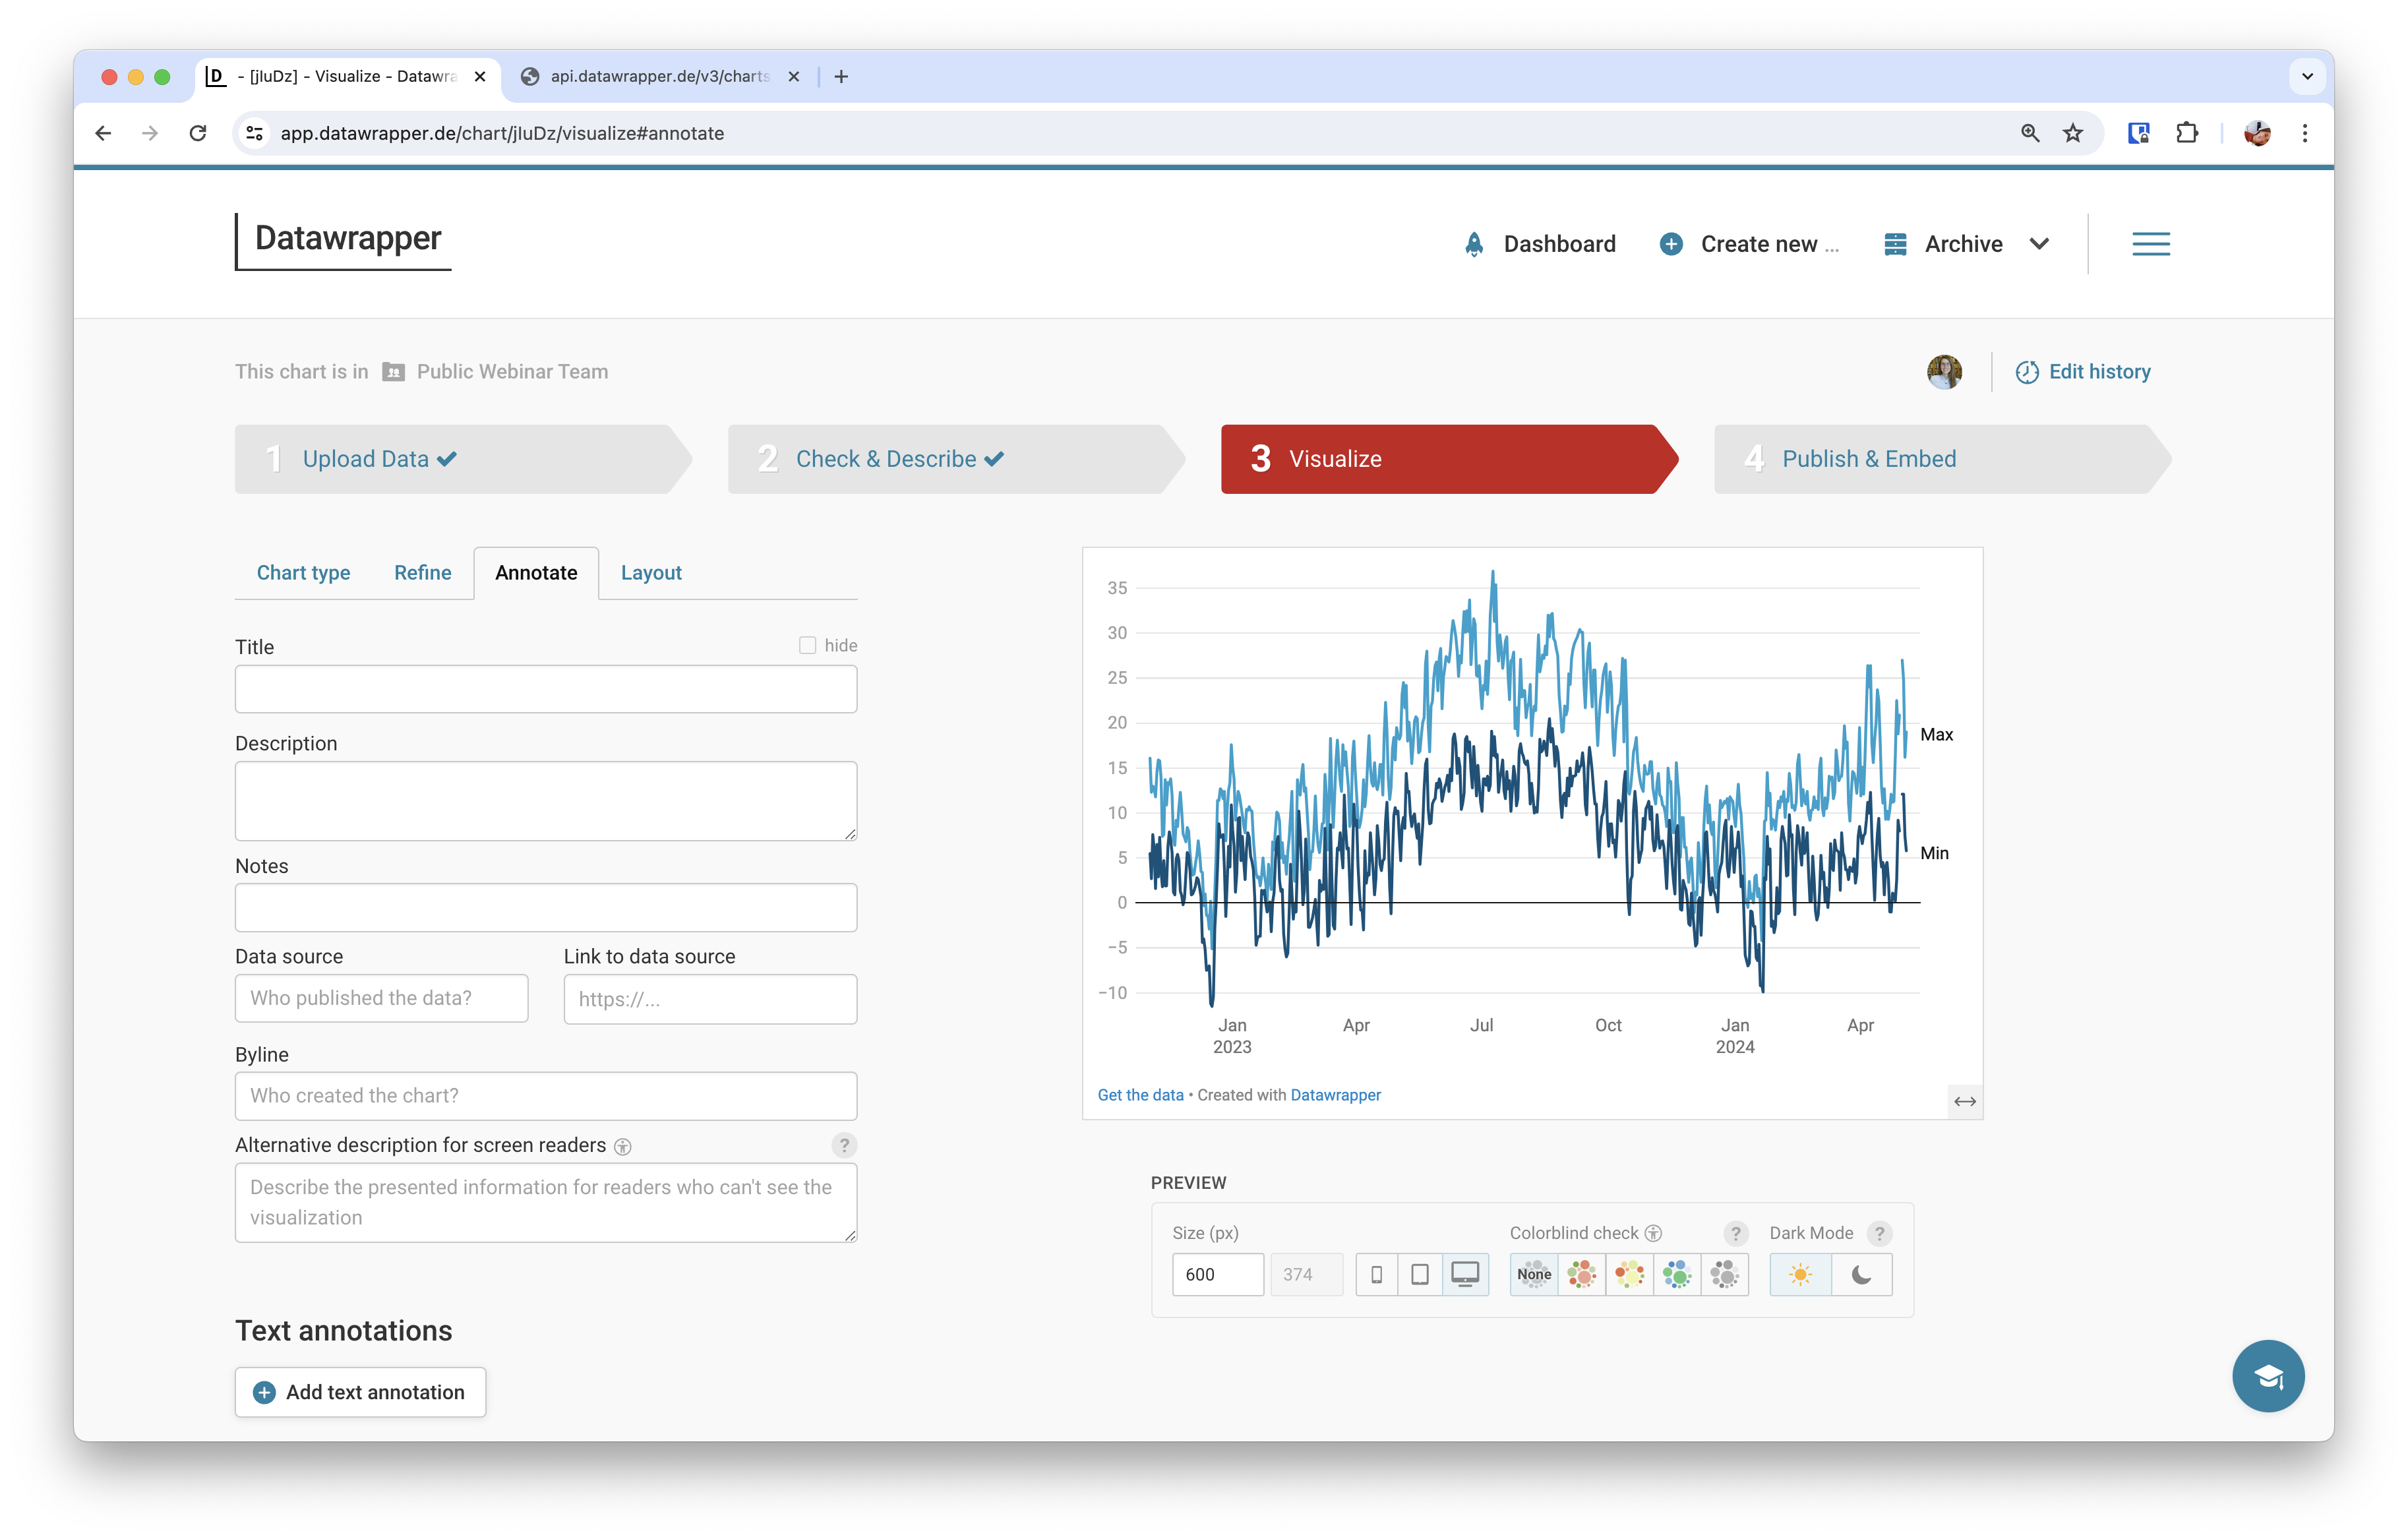The width and height of the screenshot is (2408, 1539).
Task: Select the fourth colorblind simulation swatch
Action: 1677,1275
